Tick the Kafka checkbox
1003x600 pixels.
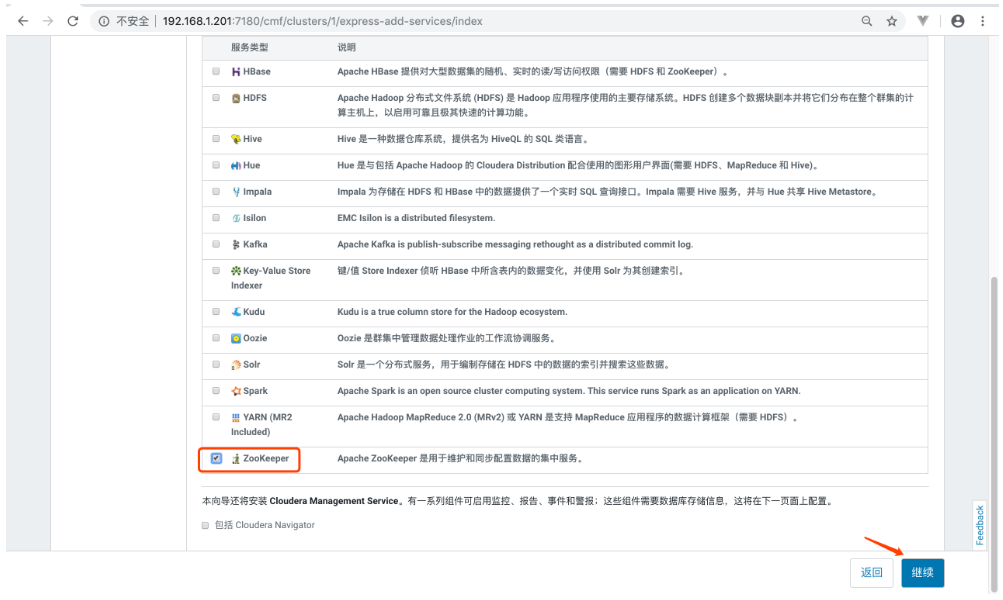pyautogui.click(x=216, y=244)
